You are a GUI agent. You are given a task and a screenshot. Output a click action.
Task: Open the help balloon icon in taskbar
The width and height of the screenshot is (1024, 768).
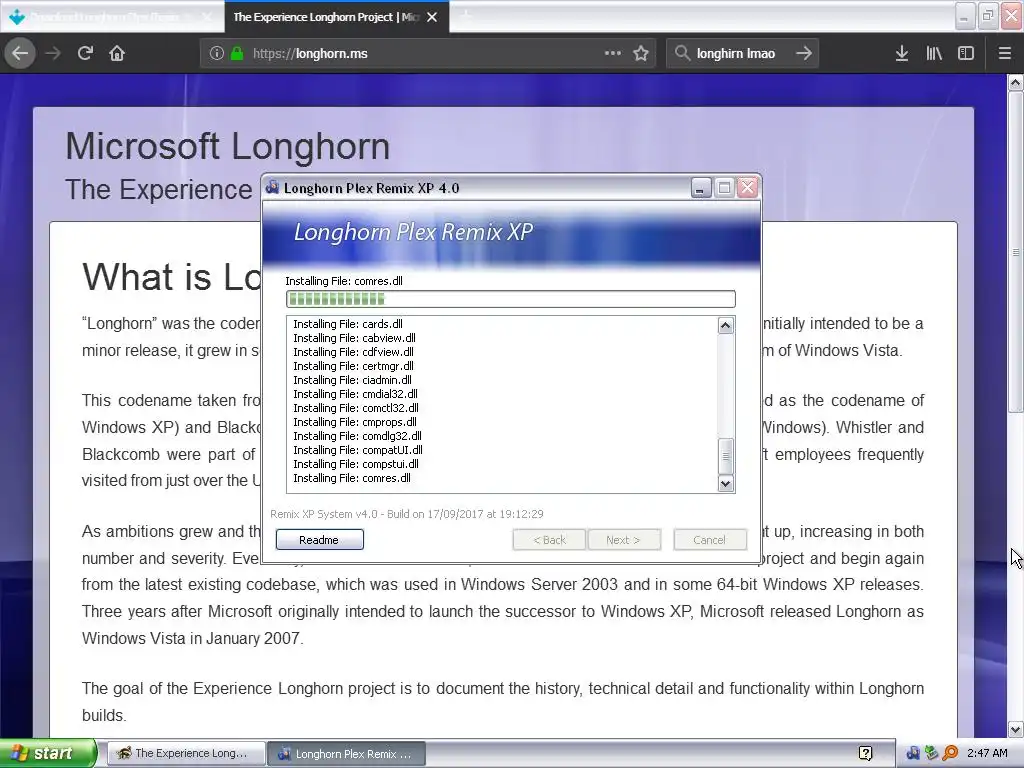click(x=865, y=753)
